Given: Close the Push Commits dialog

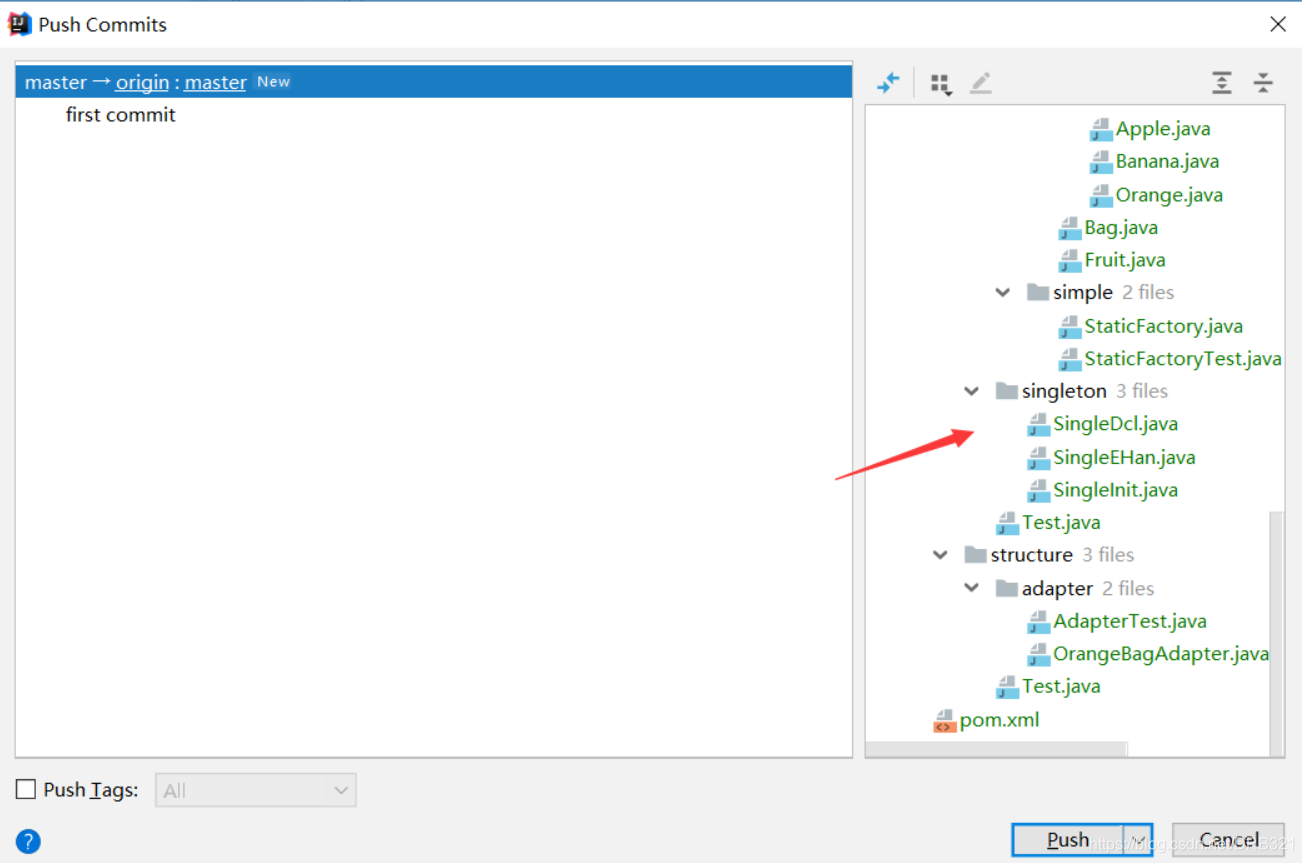Looking at the screenshot, I should point(1278,24).
